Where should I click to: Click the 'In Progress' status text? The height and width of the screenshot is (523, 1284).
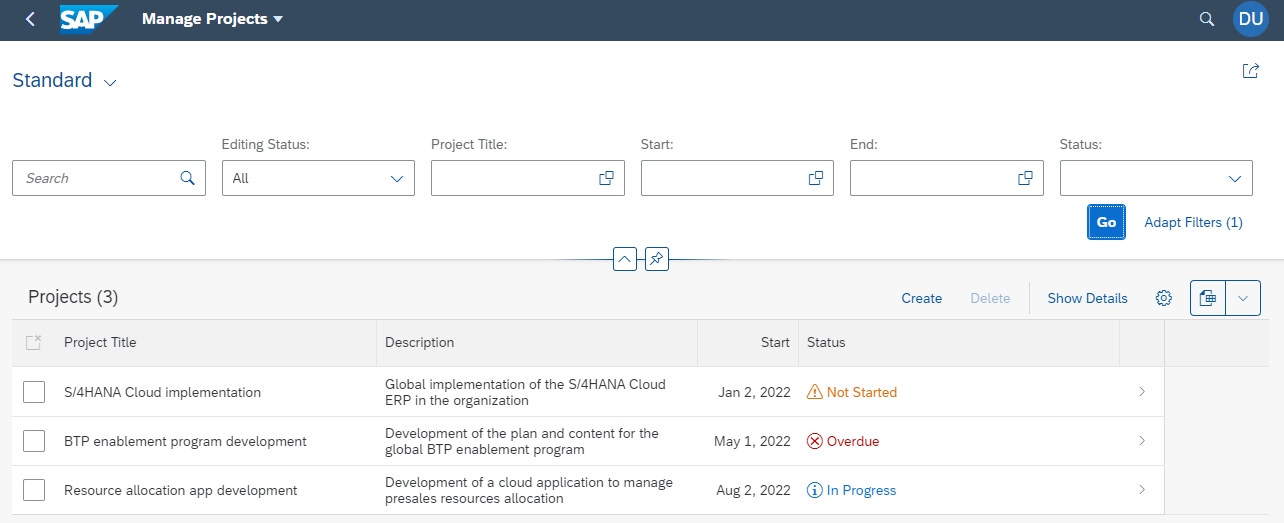[x=861, y=490]
